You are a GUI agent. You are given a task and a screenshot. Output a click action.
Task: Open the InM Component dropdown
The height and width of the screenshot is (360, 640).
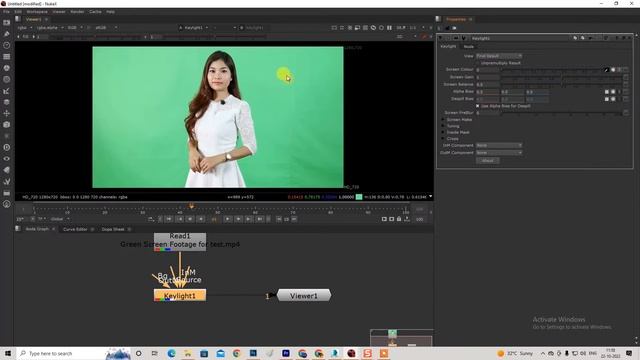coord(499,145)
